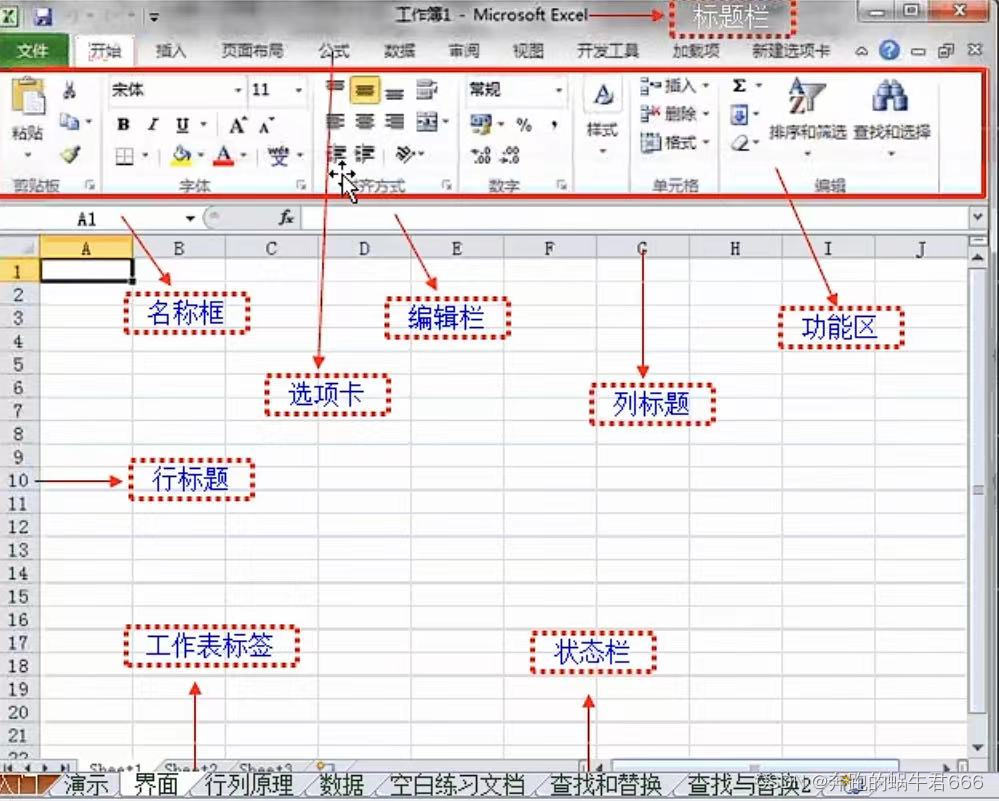This screenshot has height=801, width=999.
Task: Switch to the 数据 ribbon tab
Action: tap(399, 50)
